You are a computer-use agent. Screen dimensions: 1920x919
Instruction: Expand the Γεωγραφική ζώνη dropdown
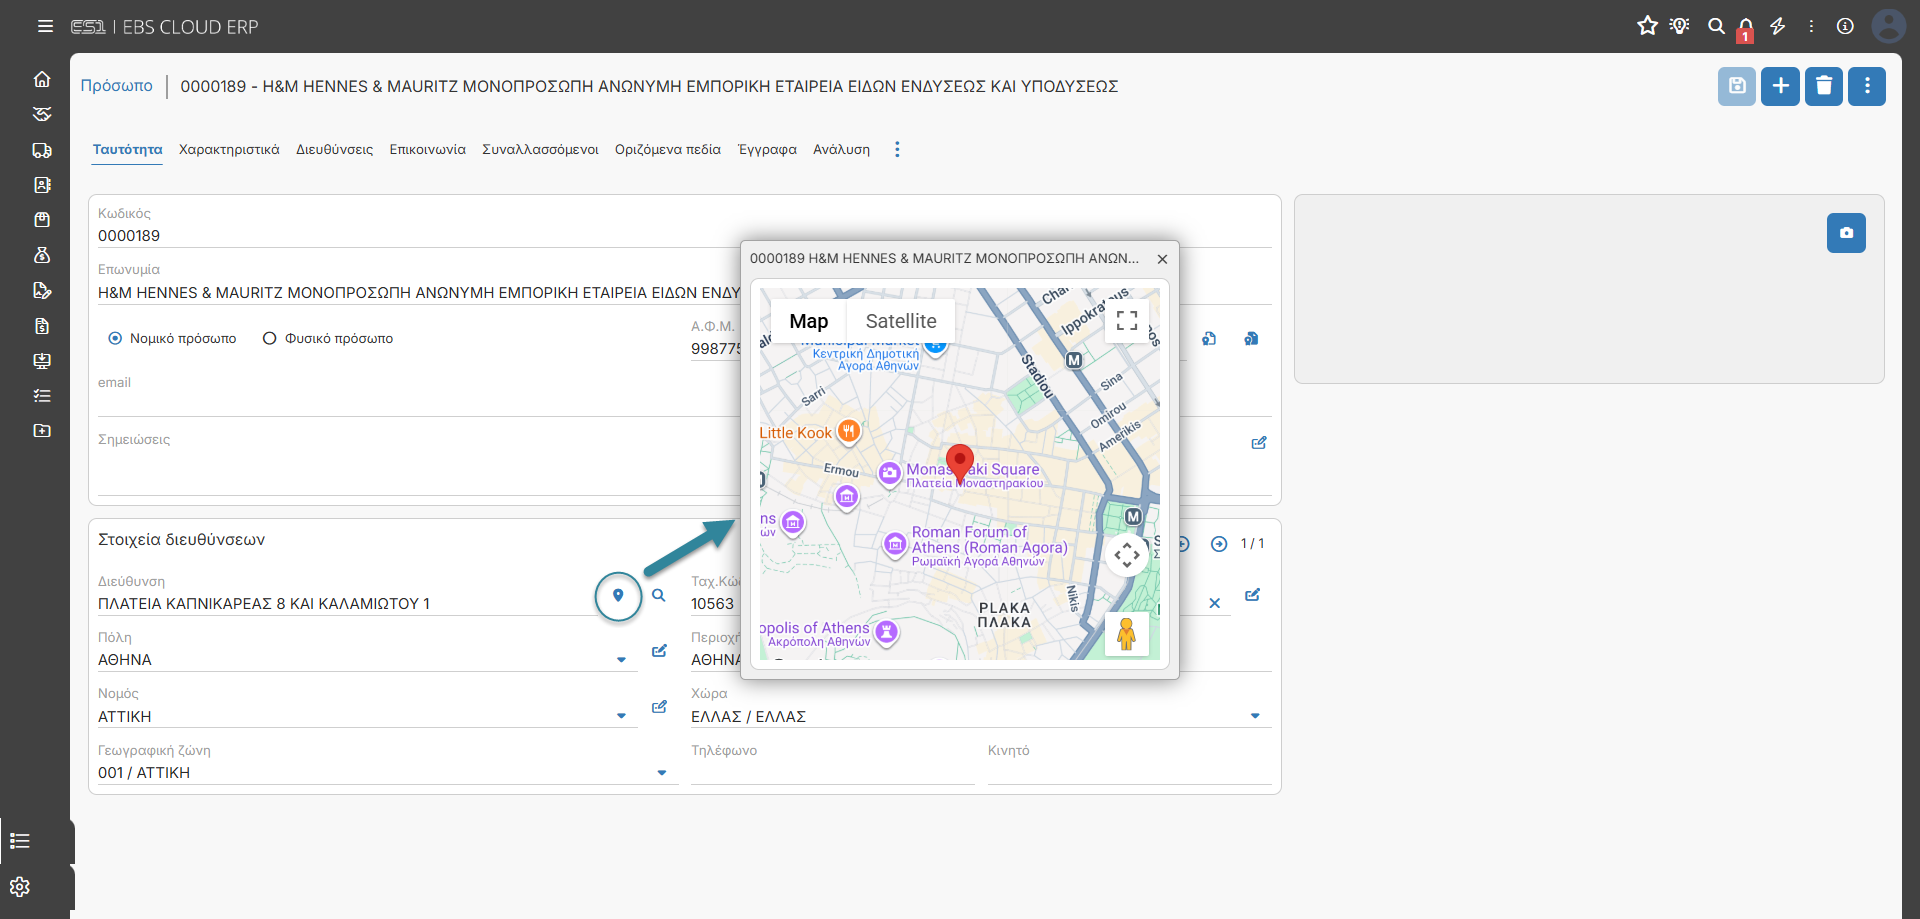[662, 773]
